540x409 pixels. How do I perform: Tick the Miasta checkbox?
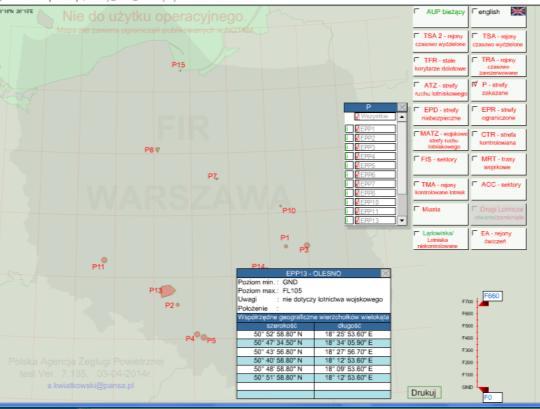point(417,209)
